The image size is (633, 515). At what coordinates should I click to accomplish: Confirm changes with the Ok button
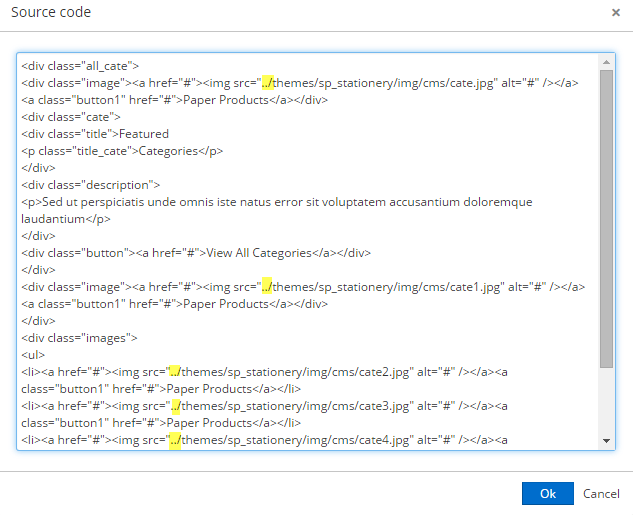coord(547,493)
